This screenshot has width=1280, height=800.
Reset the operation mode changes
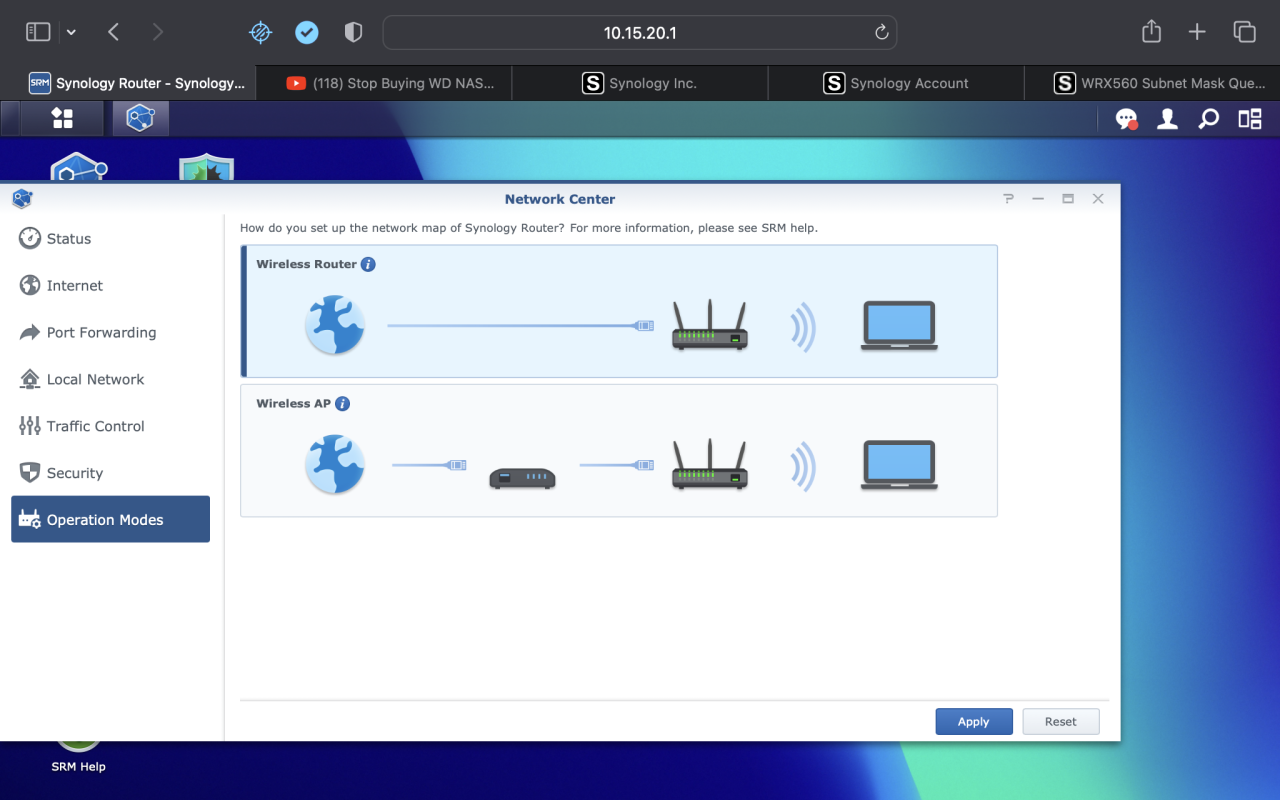click(1060, 721)
